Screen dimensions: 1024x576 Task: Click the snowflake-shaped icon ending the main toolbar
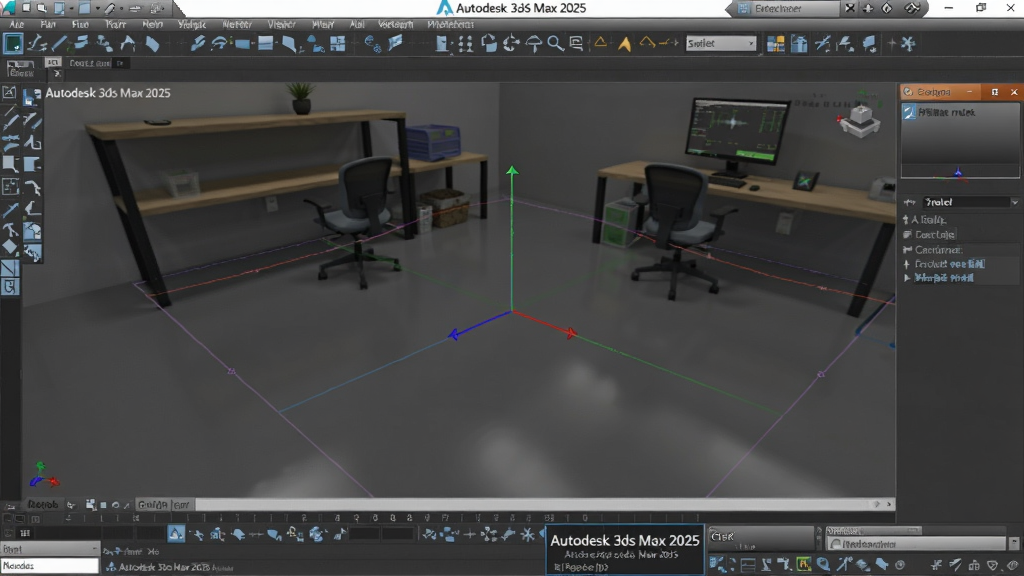[908, 44]
